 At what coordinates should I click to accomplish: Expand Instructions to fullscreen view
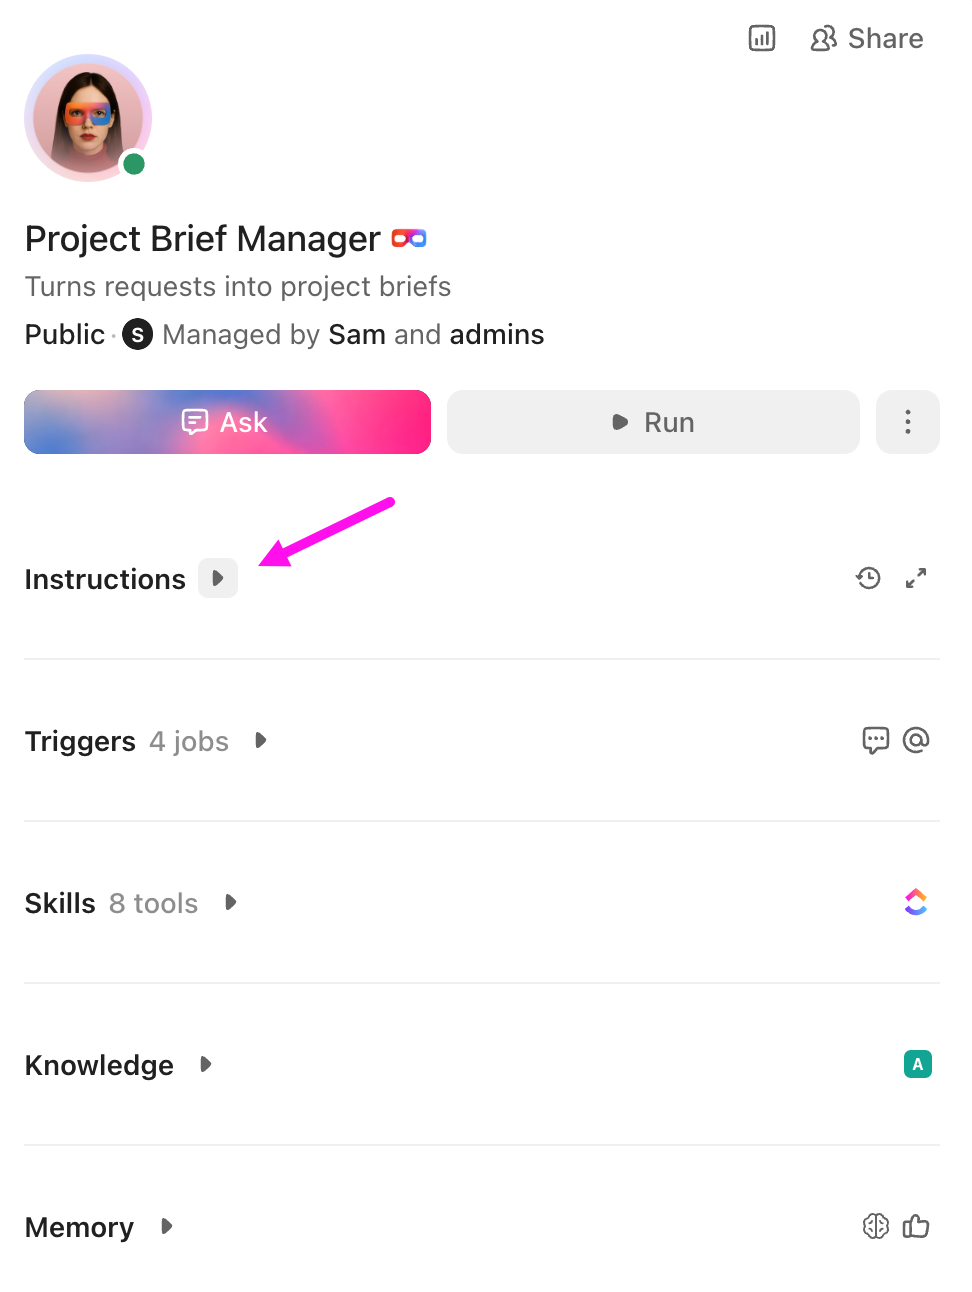(x=916, y=578)
